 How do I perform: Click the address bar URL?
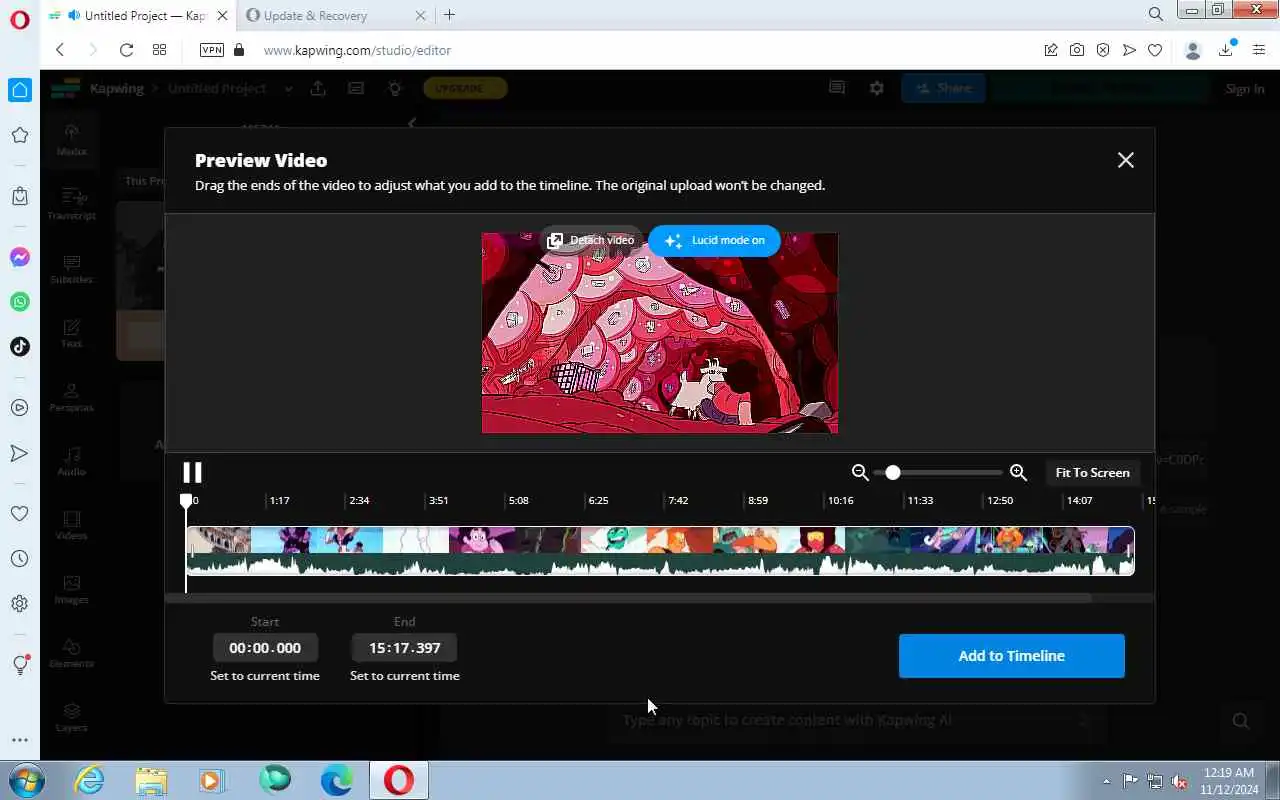click(357, 50)
